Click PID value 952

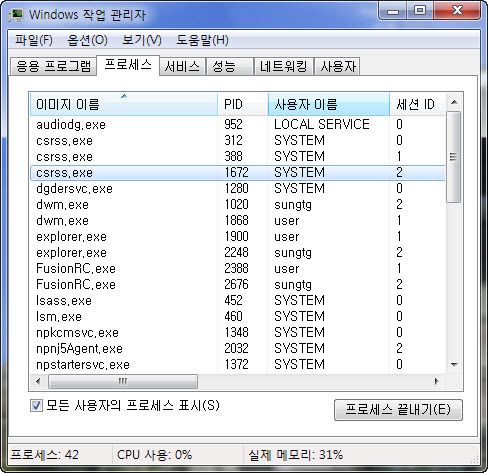coord(233,124)
